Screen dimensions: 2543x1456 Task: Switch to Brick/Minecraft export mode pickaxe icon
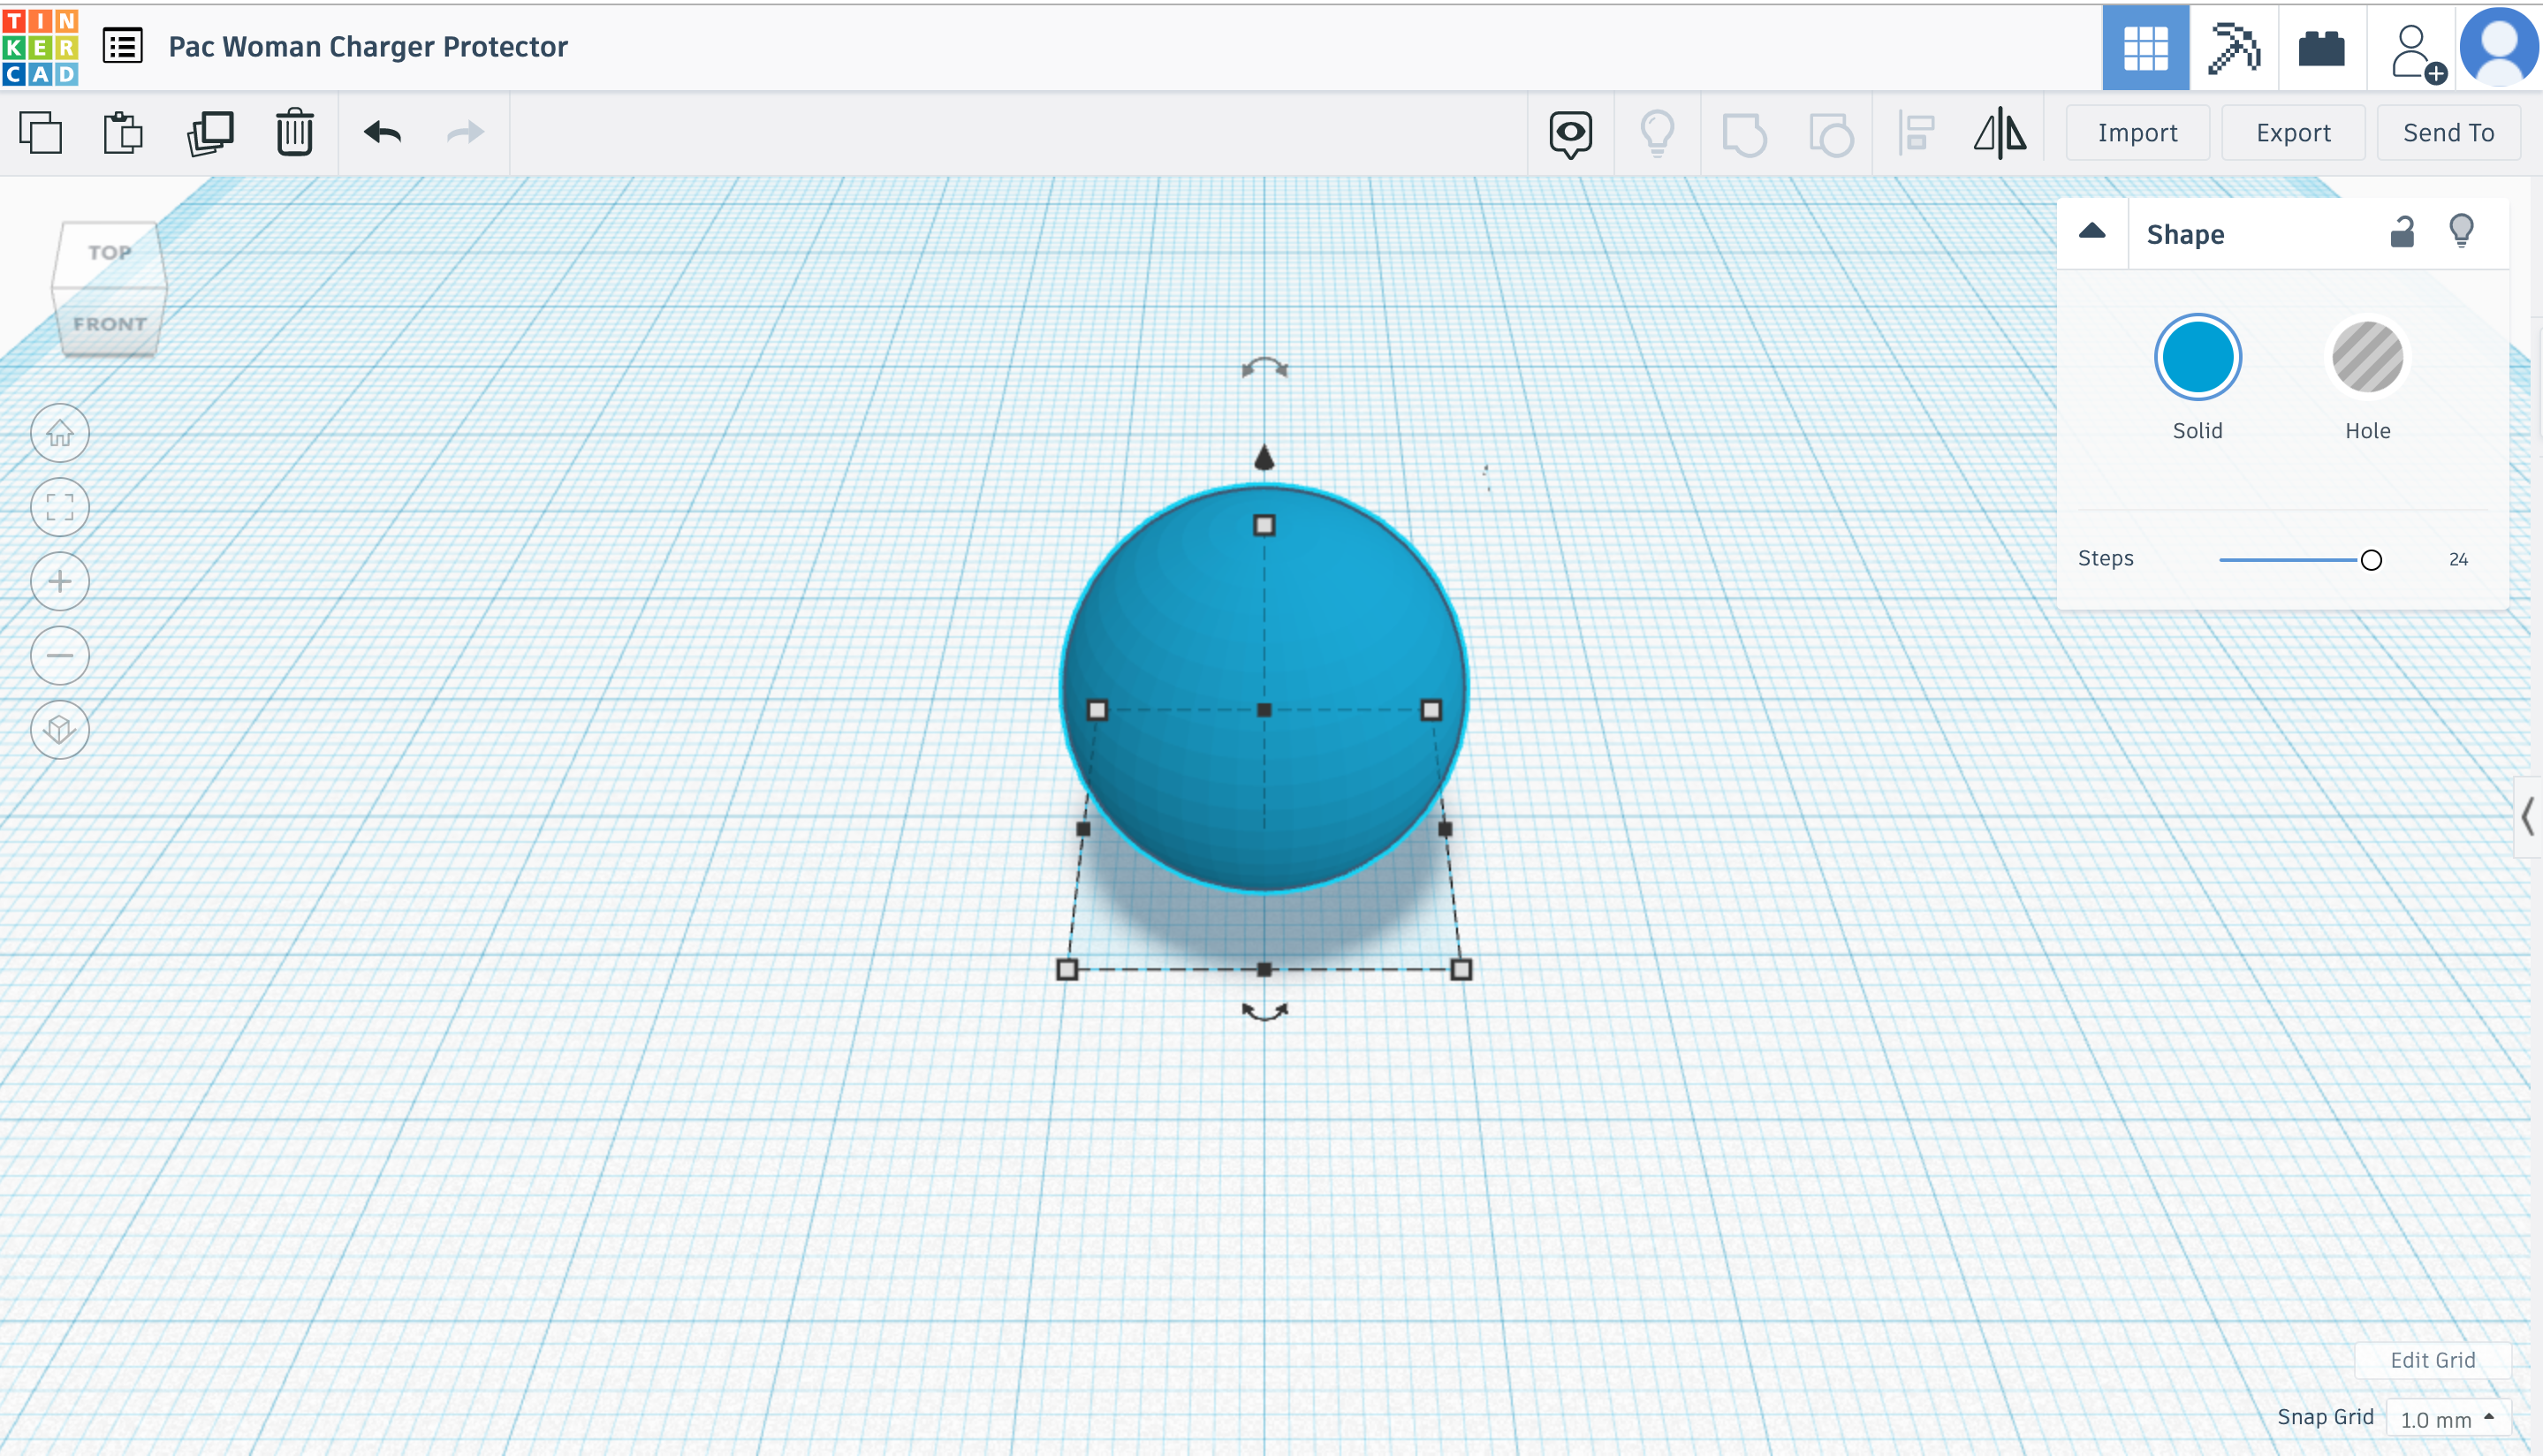[2234, 47]
